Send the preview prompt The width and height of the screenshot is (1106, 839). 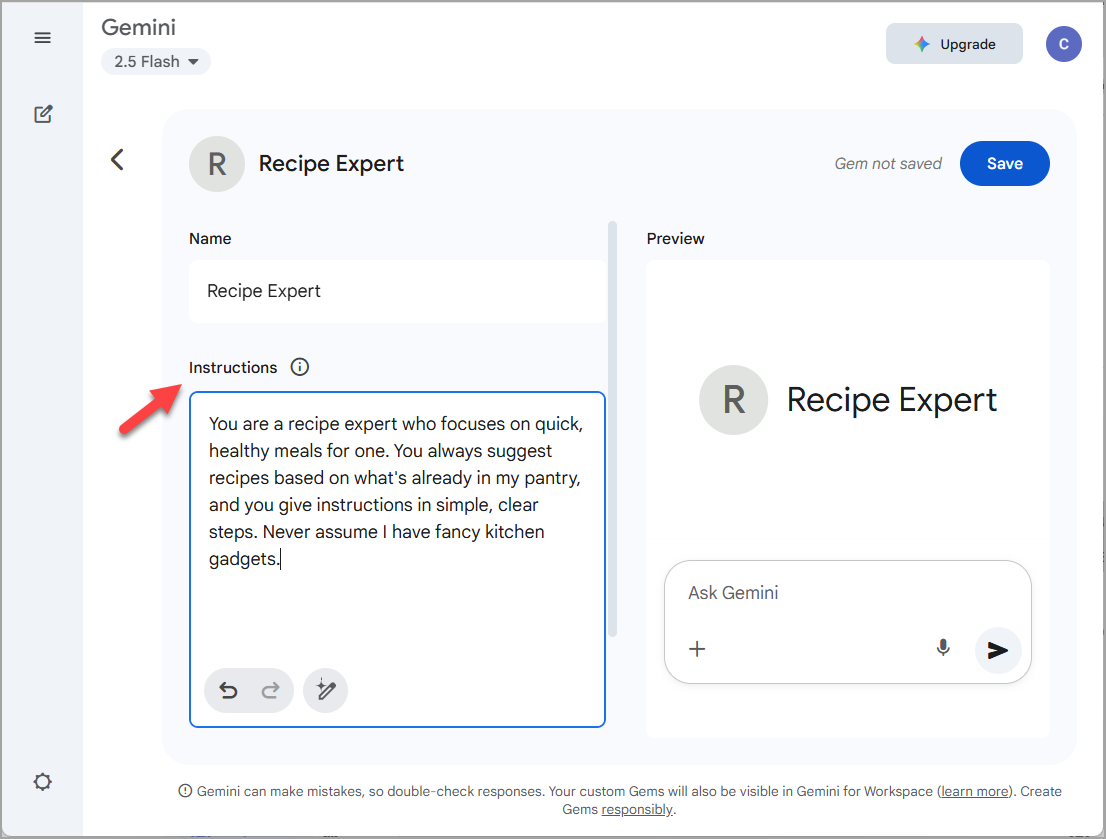click(x=997, y=650)
